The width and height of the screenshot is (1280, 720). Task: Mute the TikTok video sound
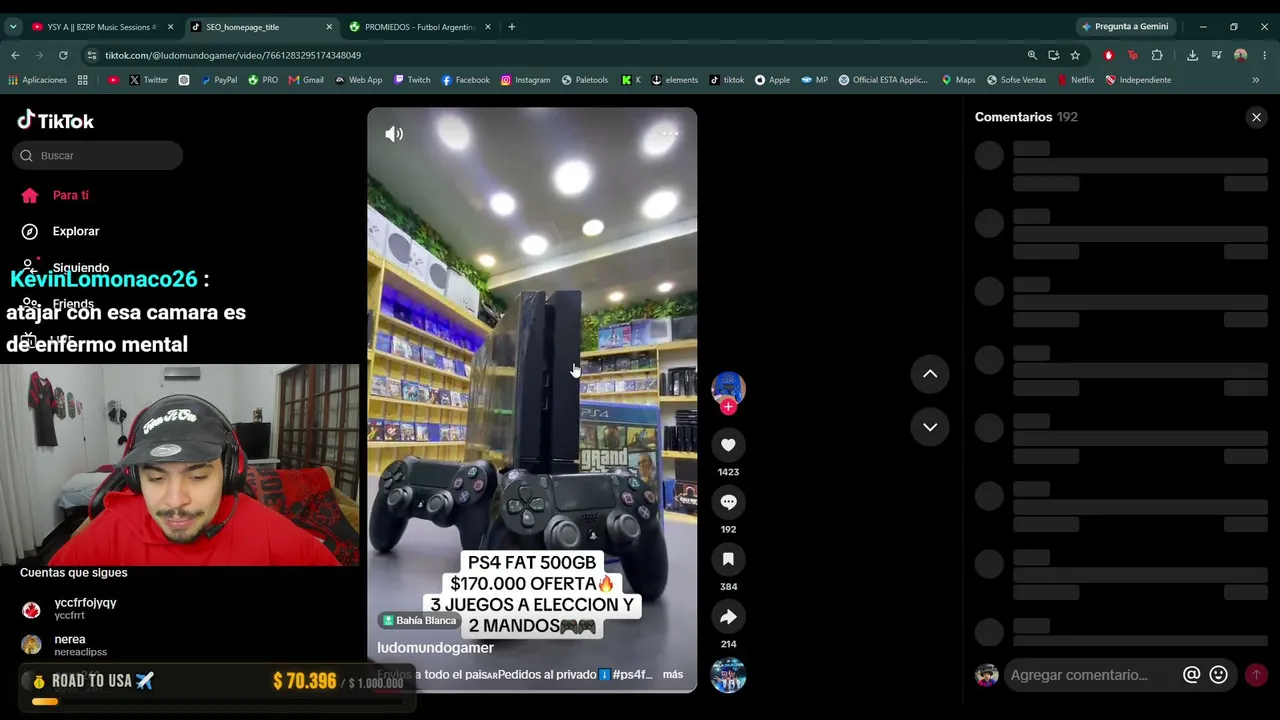pyautogui.click(x=394, y=134)
